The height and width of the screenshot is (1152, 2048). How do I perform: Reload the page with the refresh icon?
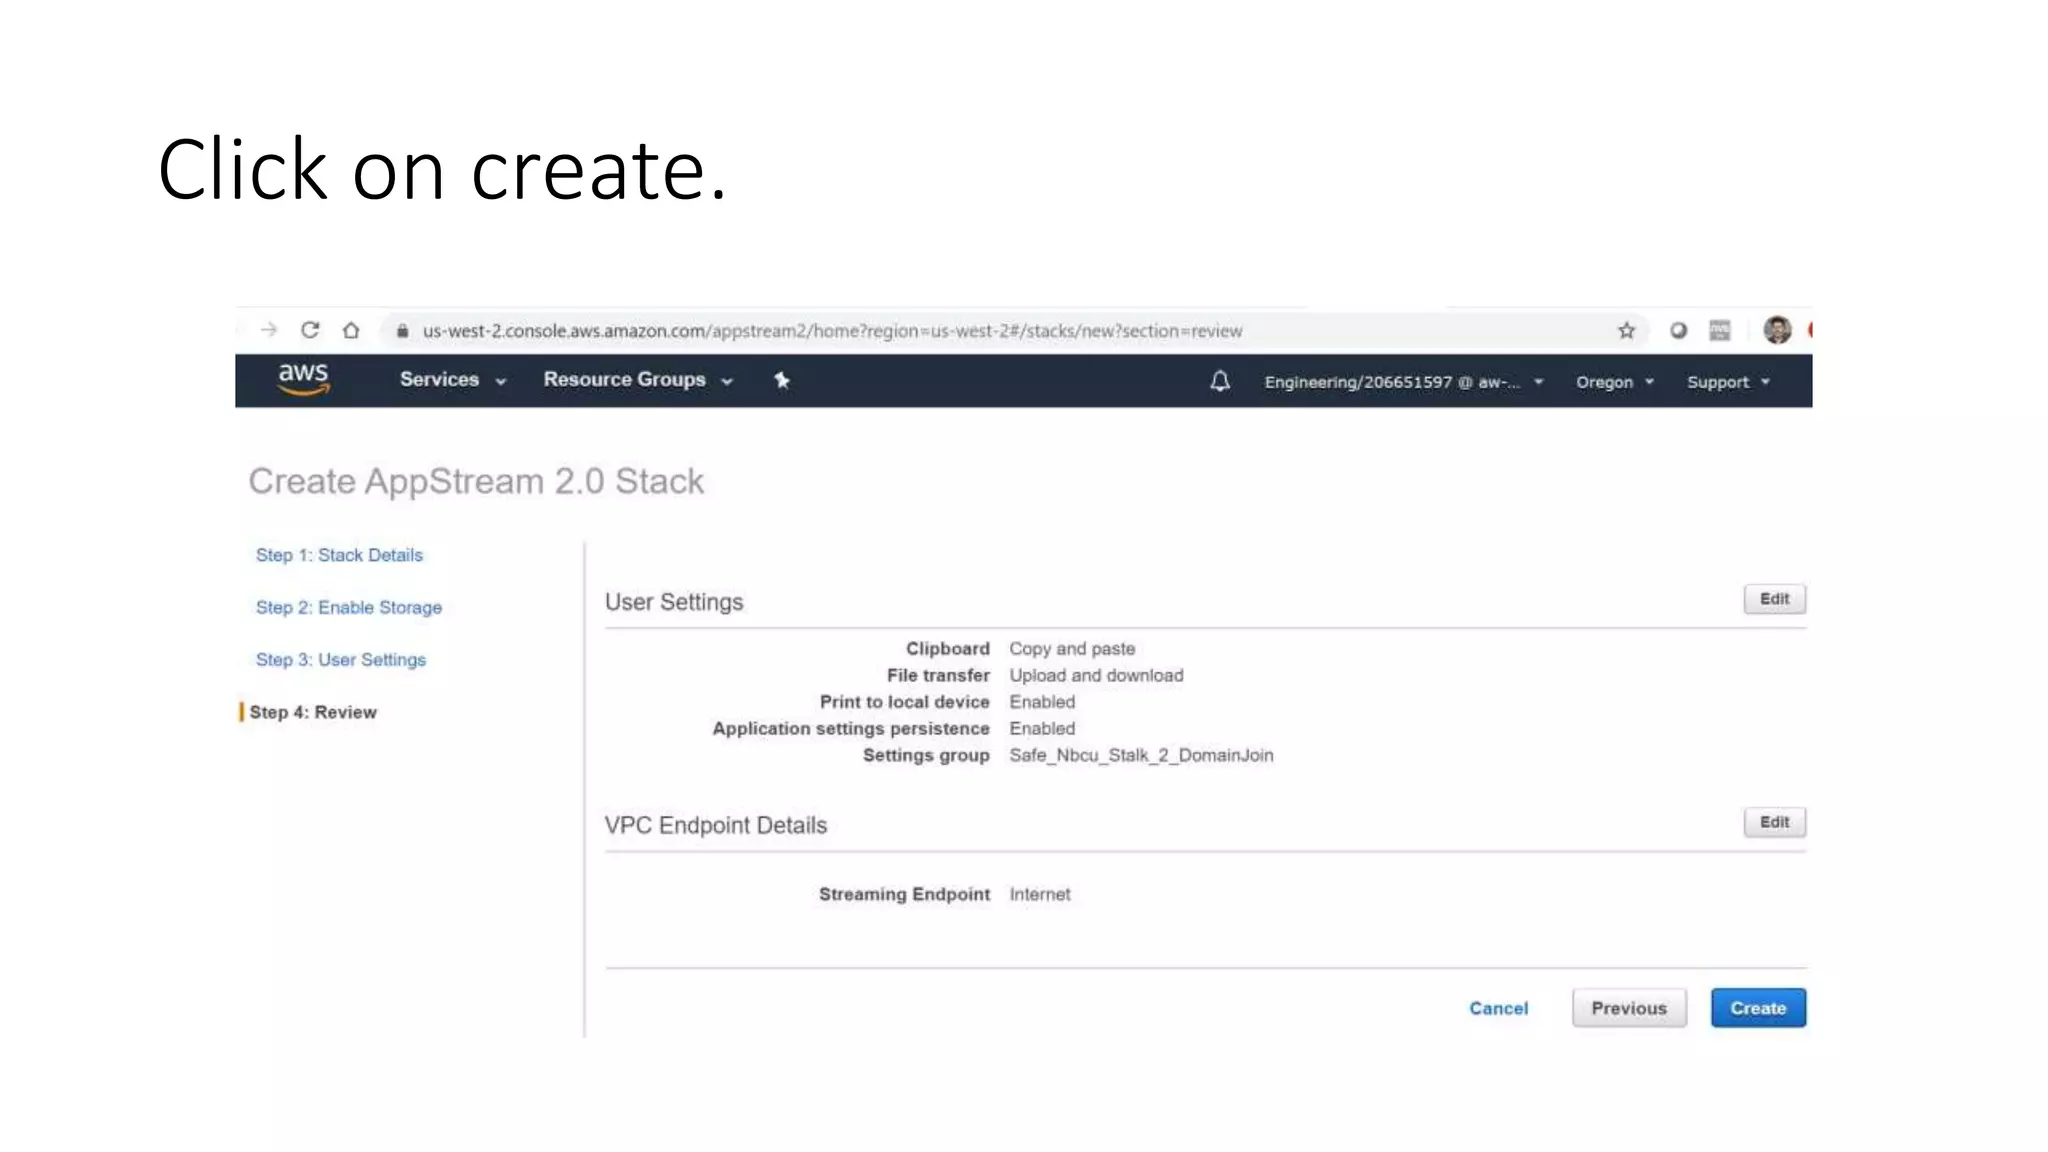tap(310, 330)
